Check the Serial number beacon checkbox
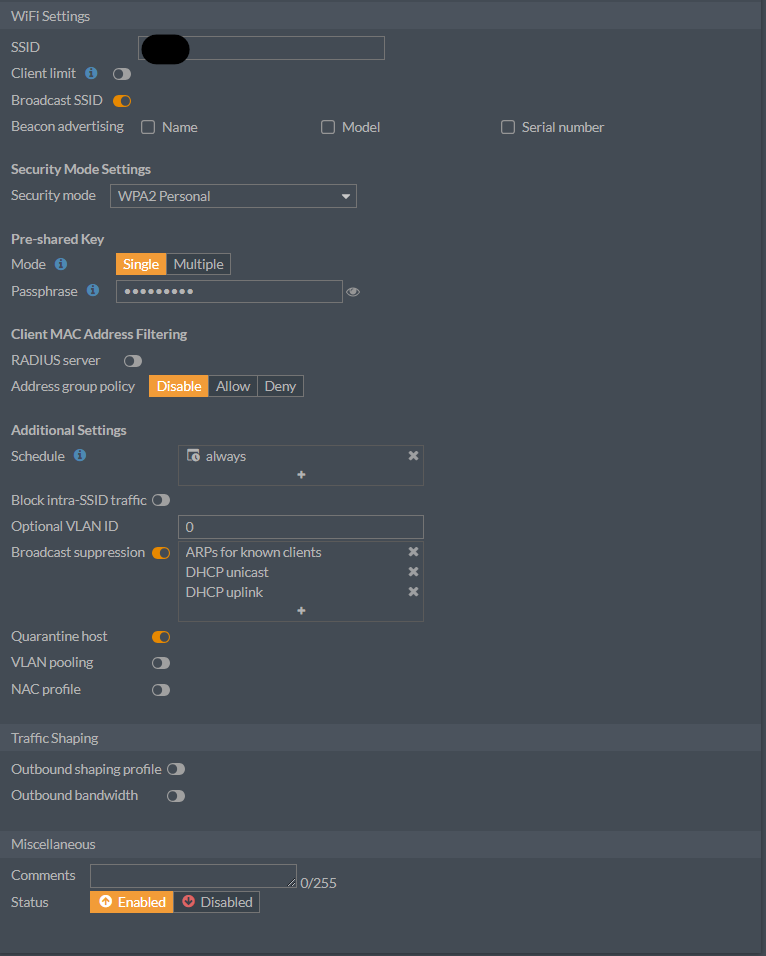 (x=508, y=127)
